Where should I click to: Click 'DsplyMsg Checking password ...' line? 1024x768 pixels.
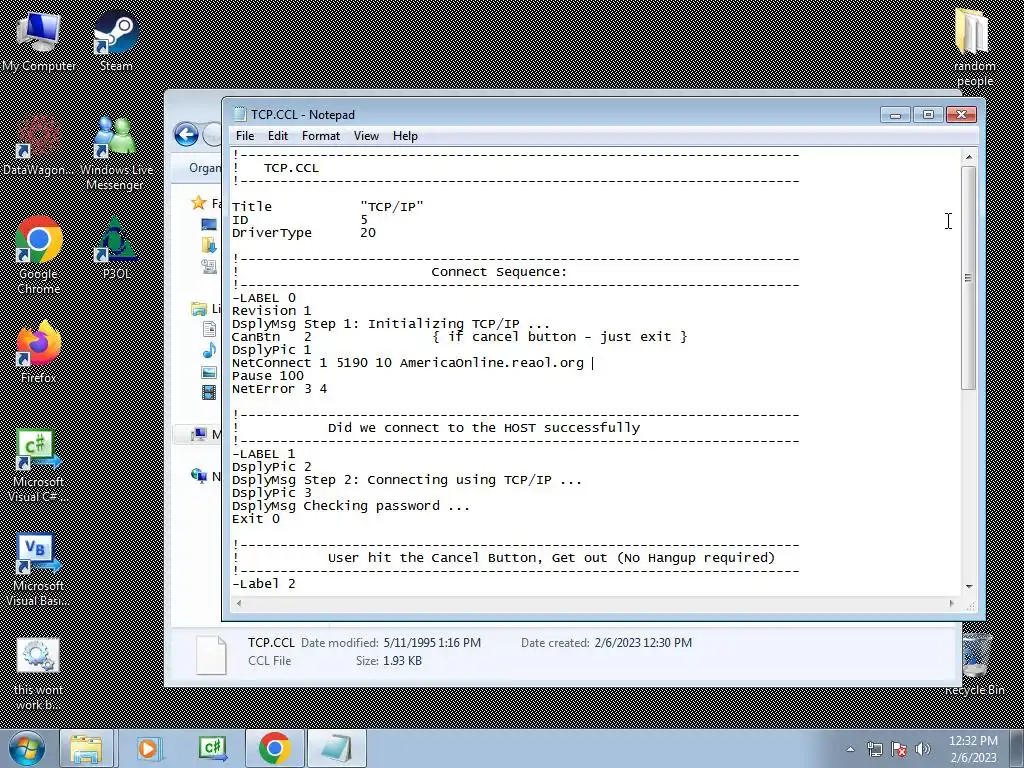tap(351, 506)
